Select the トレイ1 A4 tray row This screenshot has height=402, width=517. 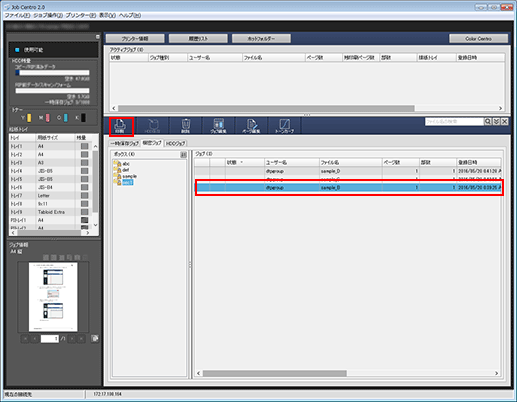(50, 146)
